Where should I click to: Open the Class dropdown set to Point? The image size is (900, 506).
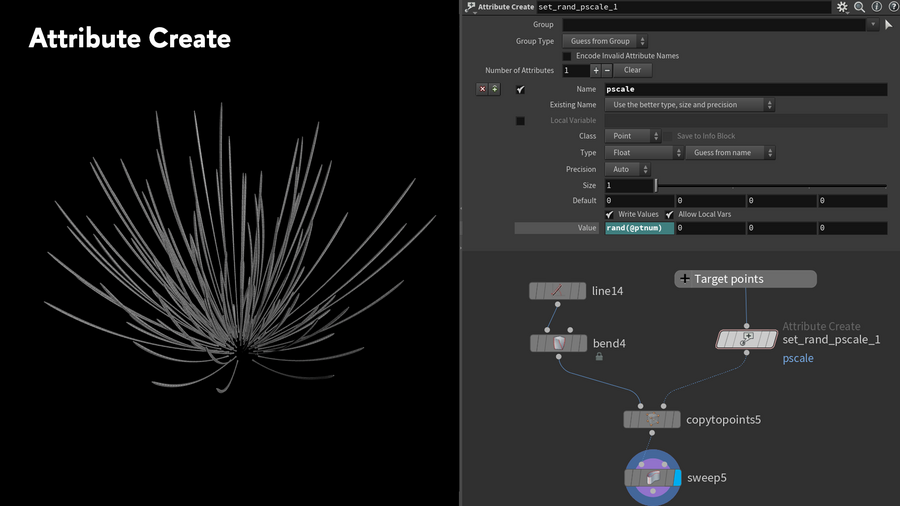click(x=633, y=136)
